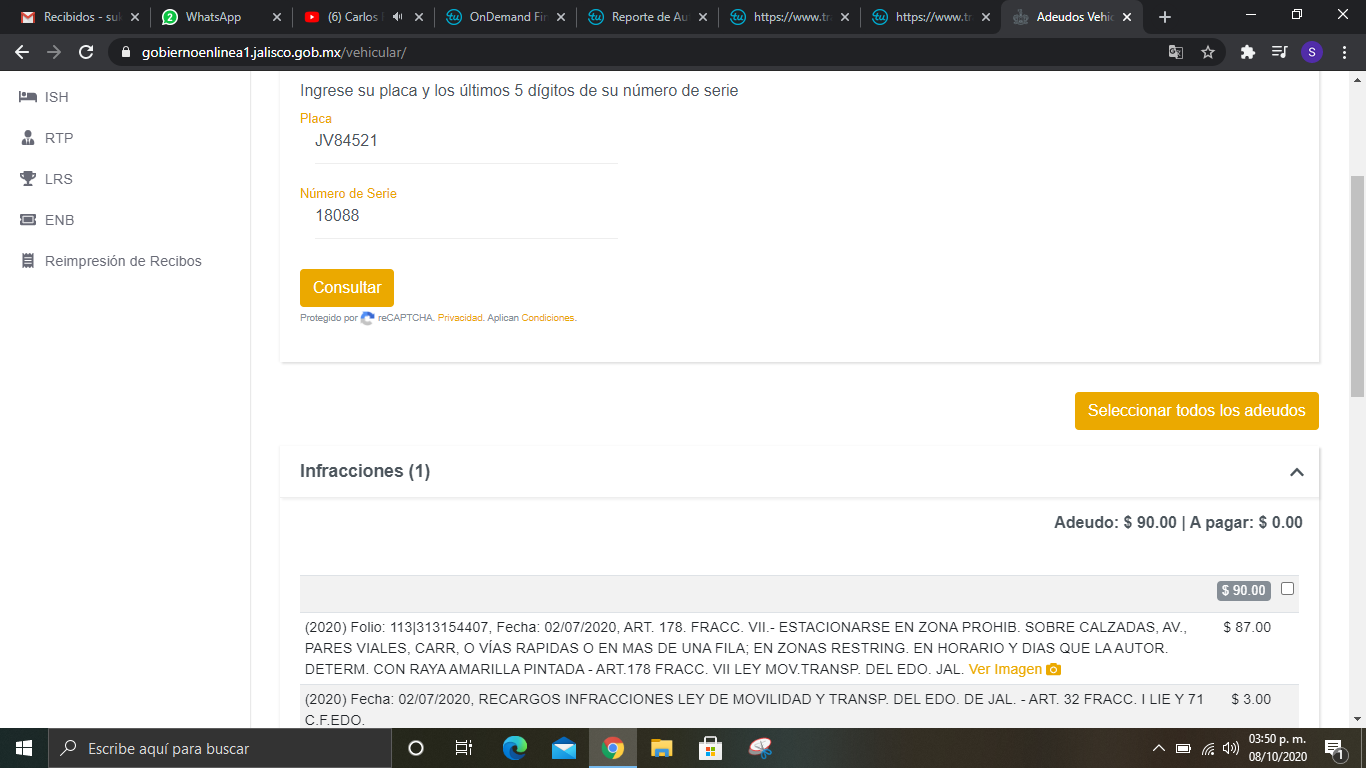Click the ENB money icon in sidebar
The image size is (1366, 768).
[28, 220]
